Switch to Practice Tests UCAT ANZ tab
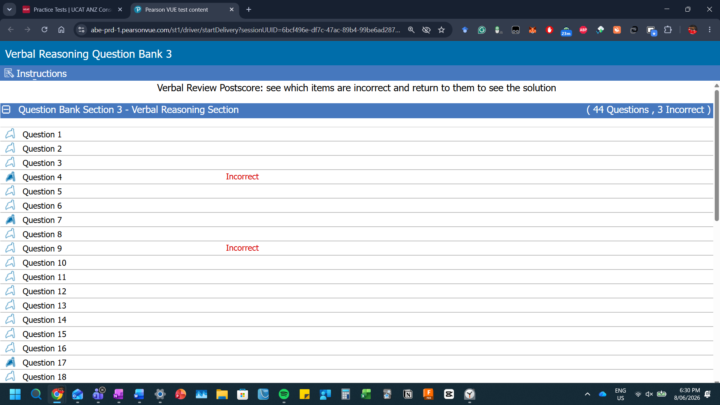 (72, 9)
